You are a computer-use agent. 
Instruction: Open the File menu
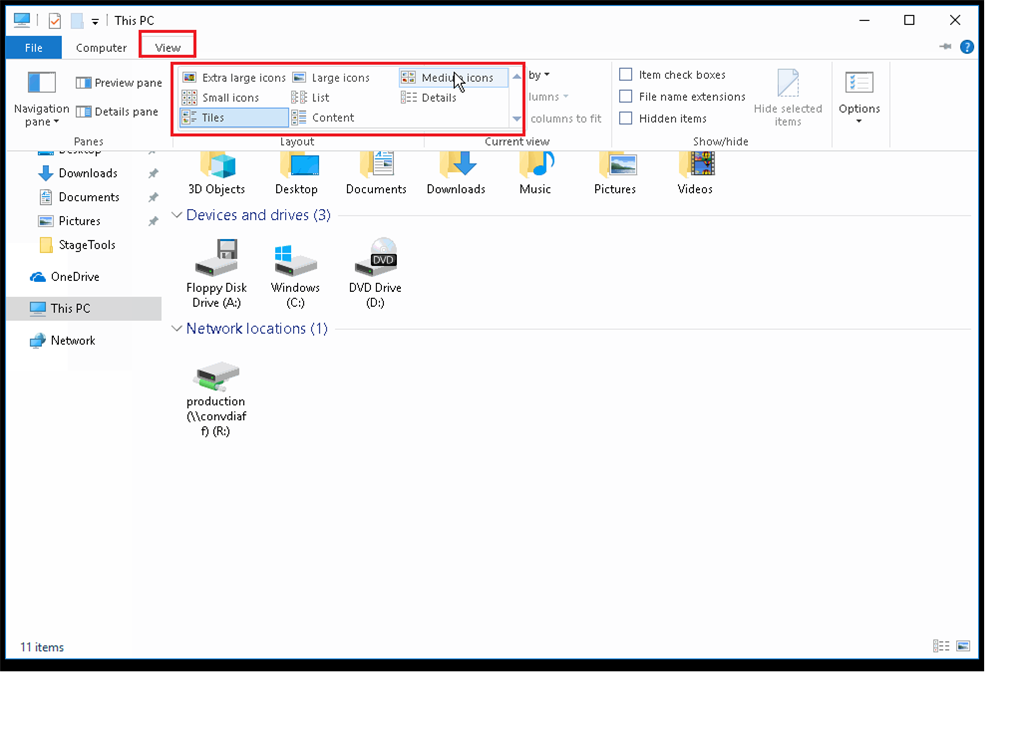pyautogui.click(x=33, y=47)
